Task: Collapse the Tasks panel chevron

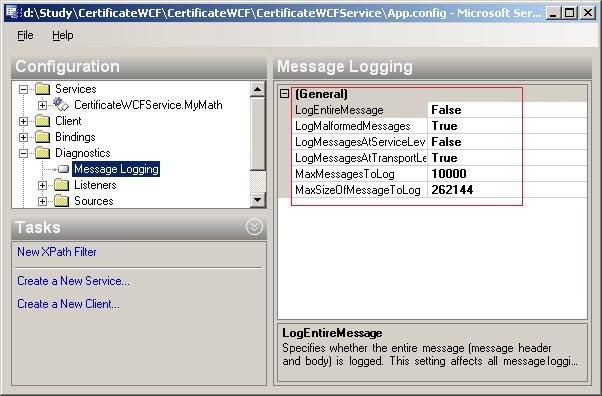Action: pos(254,227)
